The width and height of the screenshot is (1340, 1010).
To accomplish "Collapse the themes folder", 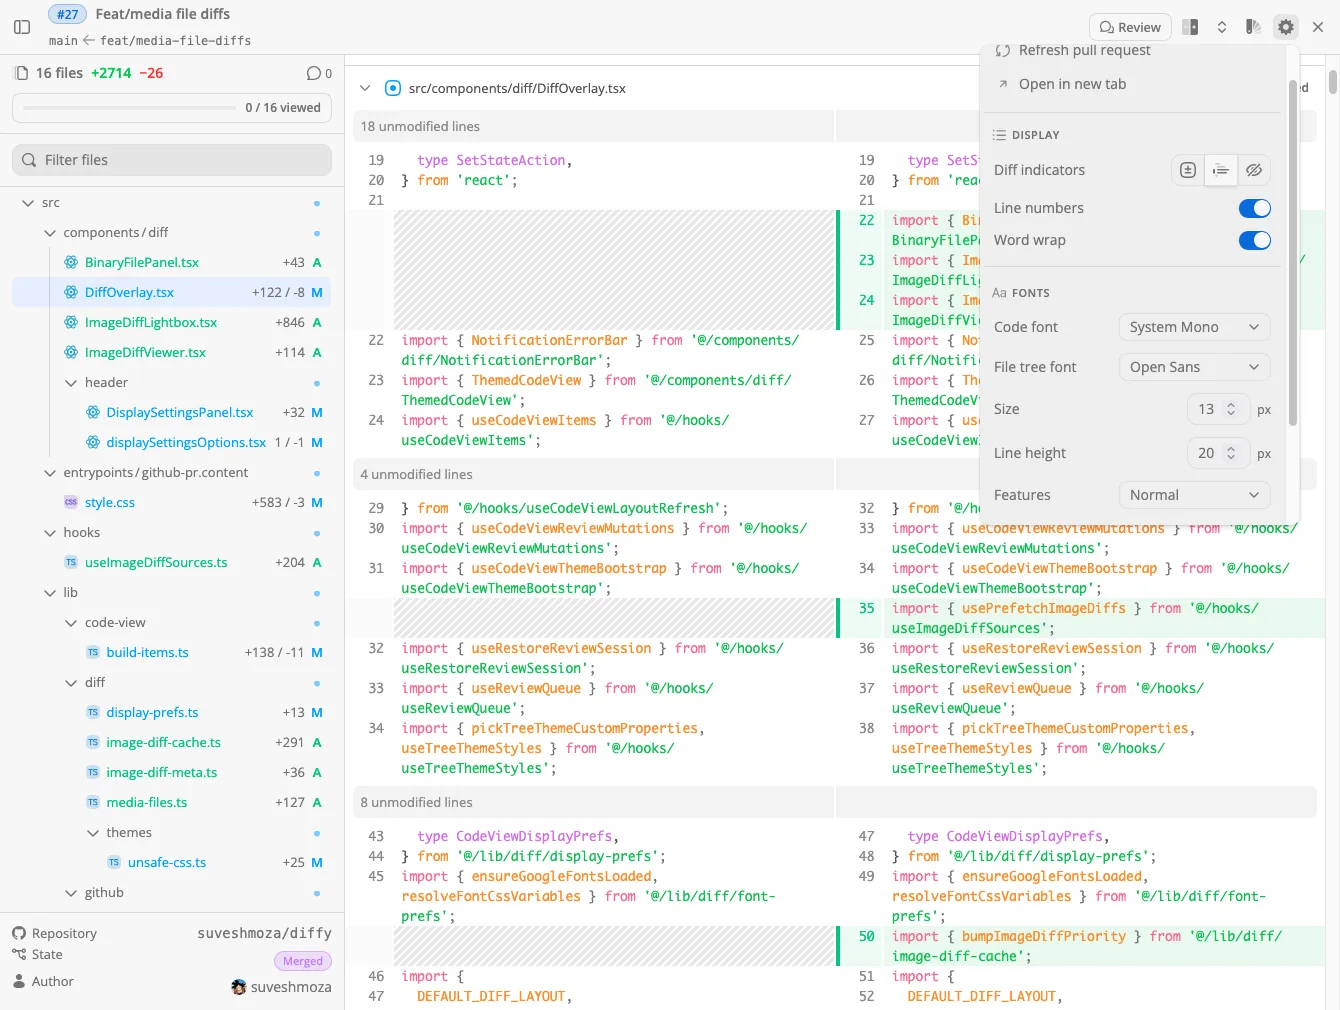I will tap(93, 833).
